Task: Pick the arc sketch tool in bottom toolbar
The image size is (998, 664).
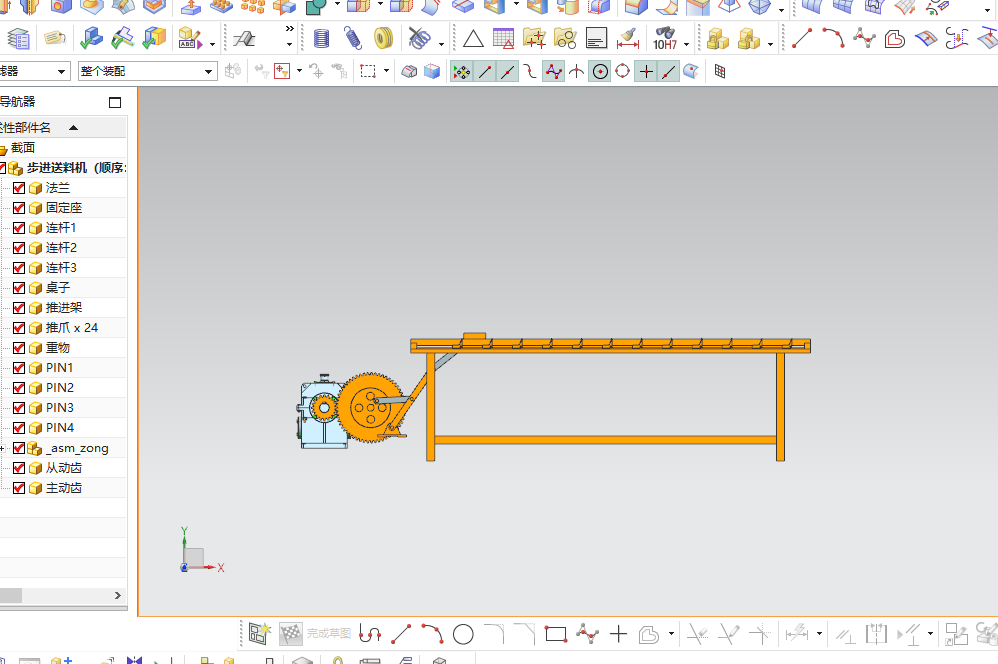Action: pyautogui.click(x=432, y=633)
